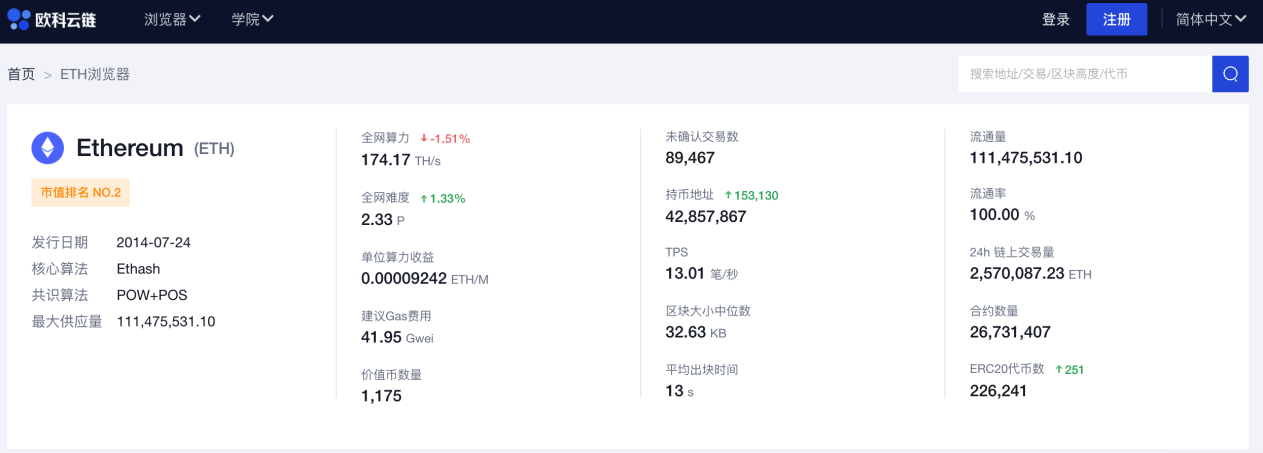Click the 24h 链上交易量 label
The image size is (1263, 453).
pyautogui.click(x=1012, y=252)
